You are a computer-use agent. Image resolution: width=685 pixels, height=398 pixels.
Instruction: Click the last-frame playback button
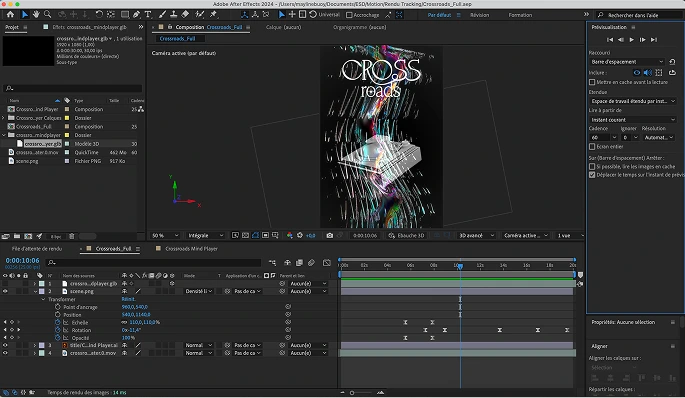654,40
